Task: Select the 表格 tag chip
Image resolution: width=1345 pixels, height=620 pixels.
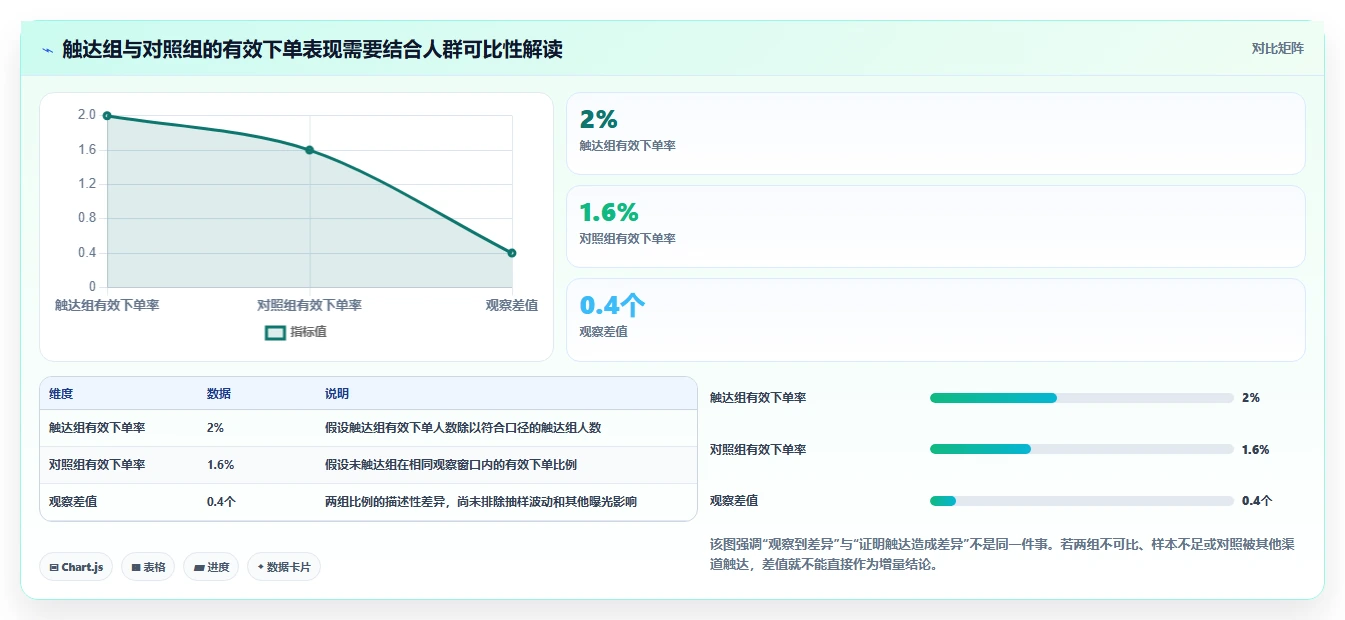Action: click(148, 567)
